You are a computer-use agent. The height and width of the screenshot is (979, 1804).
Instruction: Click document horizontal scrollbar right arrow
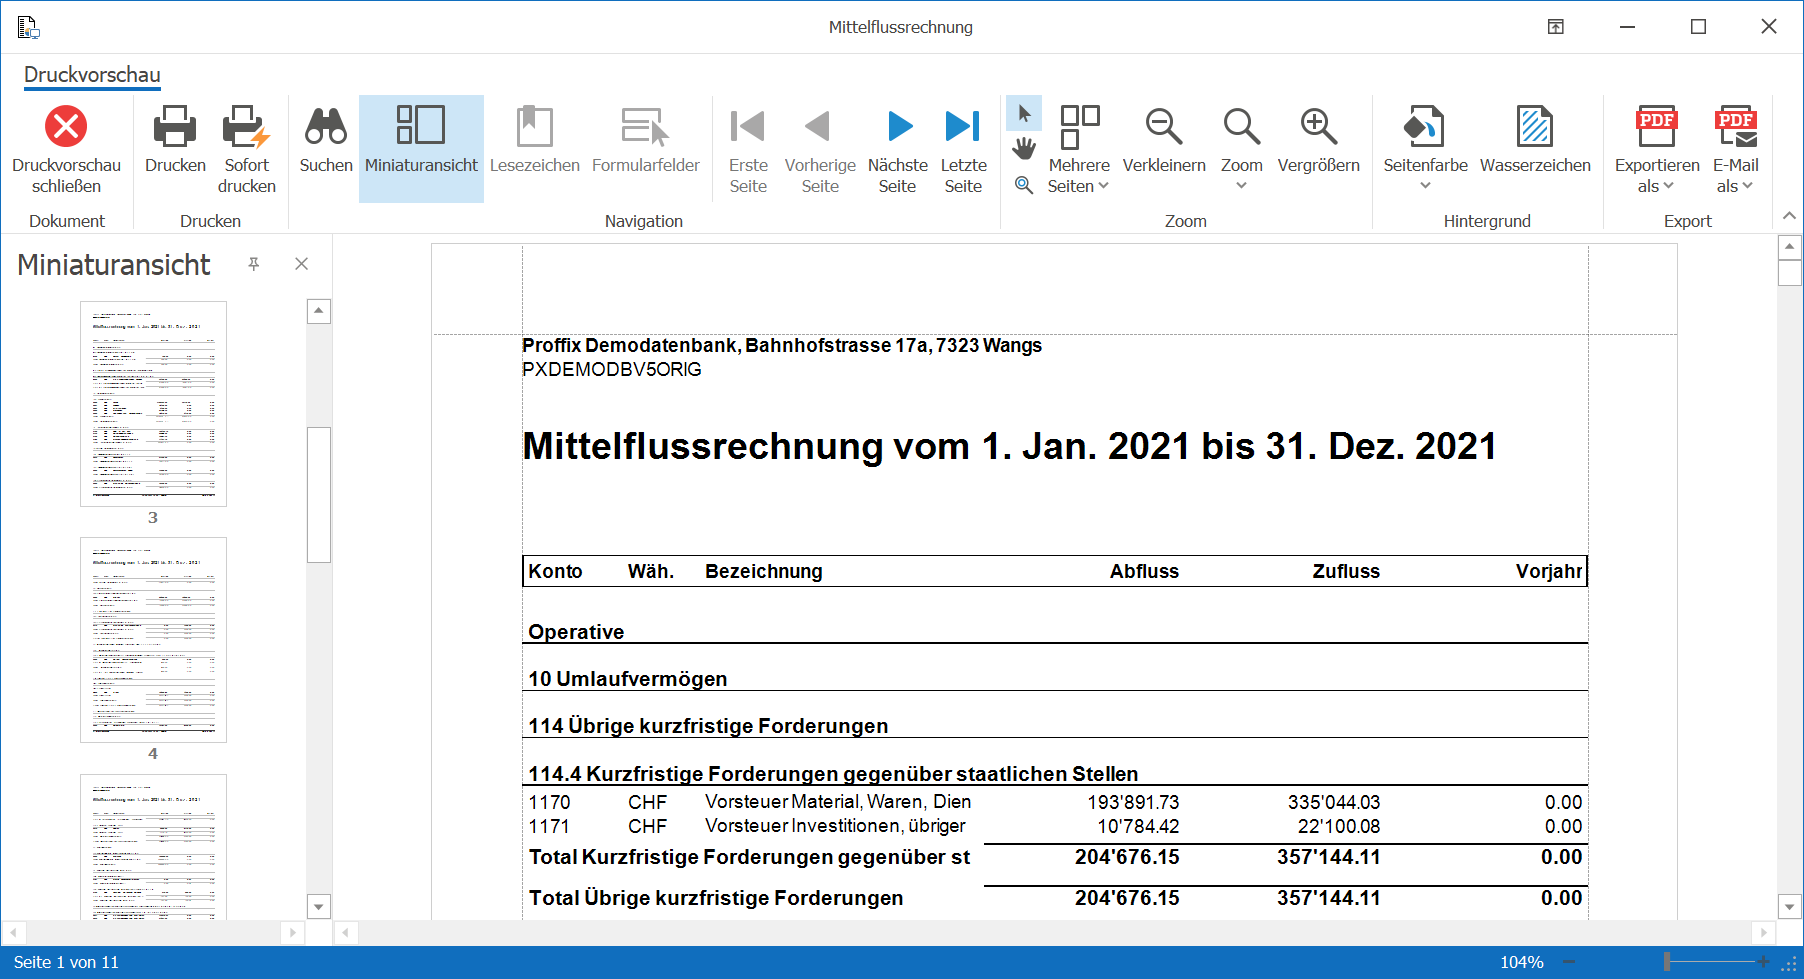click(x=1763, y=932)
